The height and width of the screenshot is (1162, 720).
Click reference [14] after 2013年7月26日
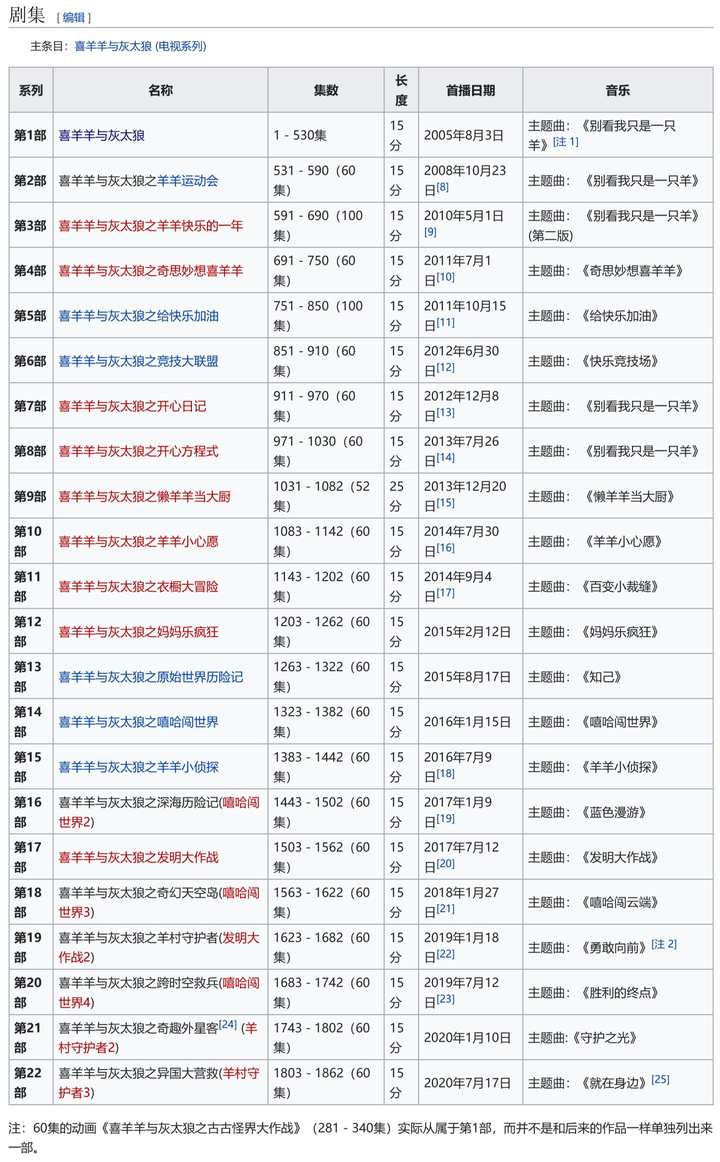445,458
